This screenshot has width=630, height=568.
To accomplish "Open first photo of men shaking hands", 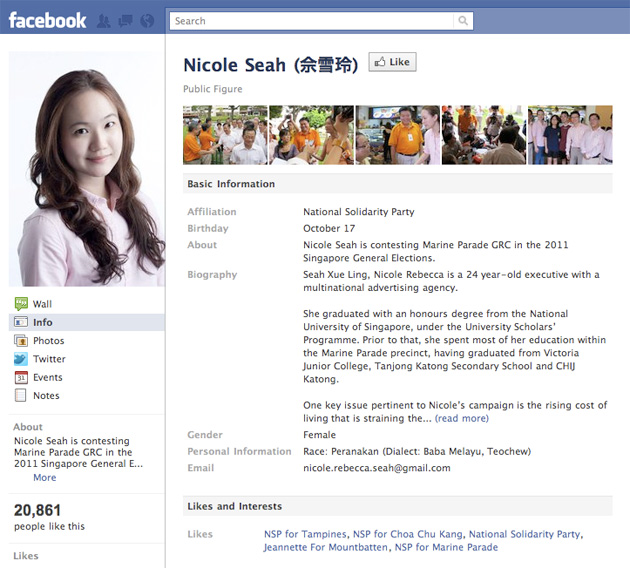I will click(x=225, y=135).
